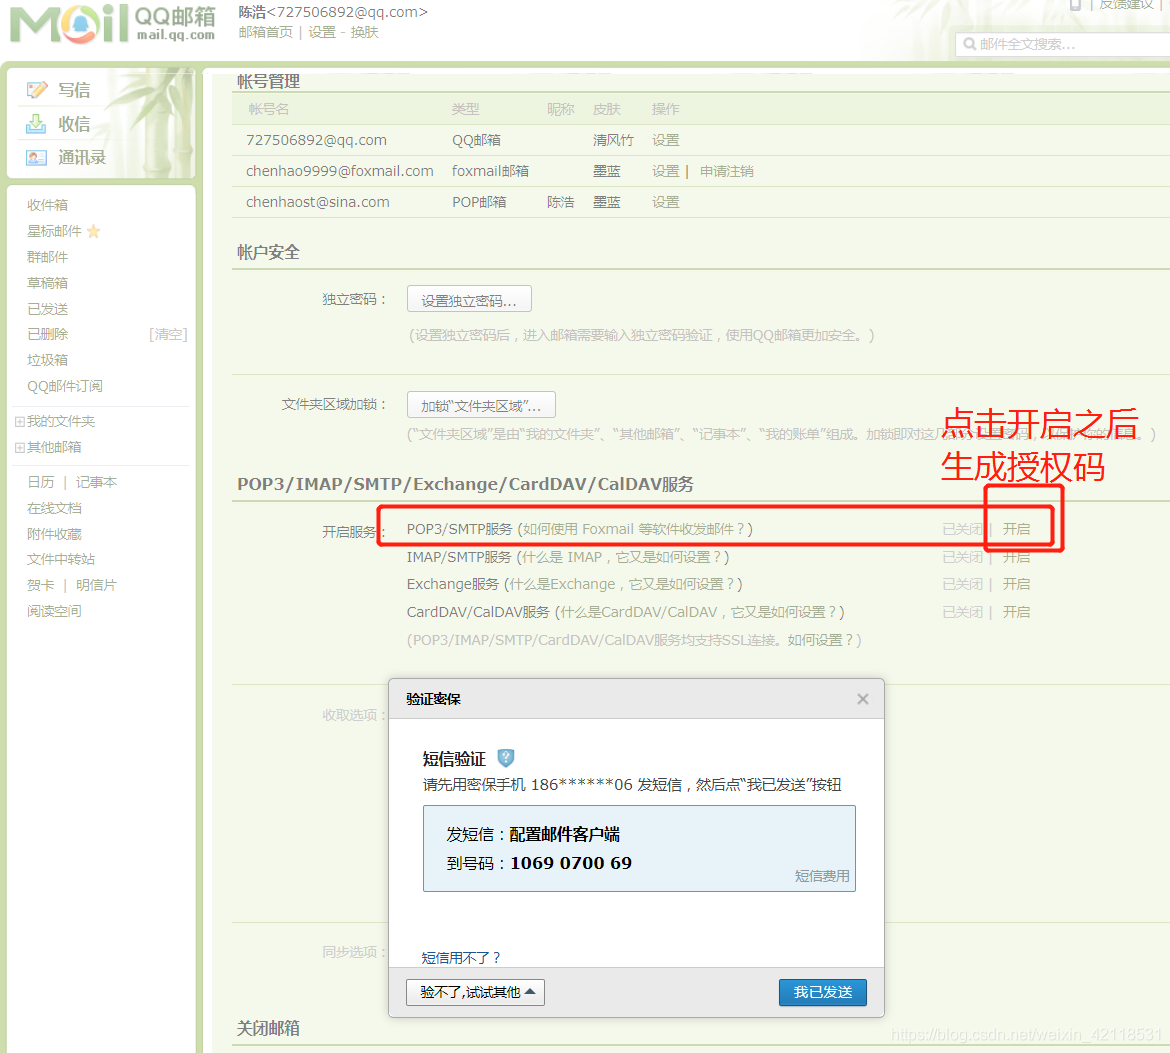
Task: Click 反馈建议 at top right
Action: pyautogui.click(x=1127, y=4)
